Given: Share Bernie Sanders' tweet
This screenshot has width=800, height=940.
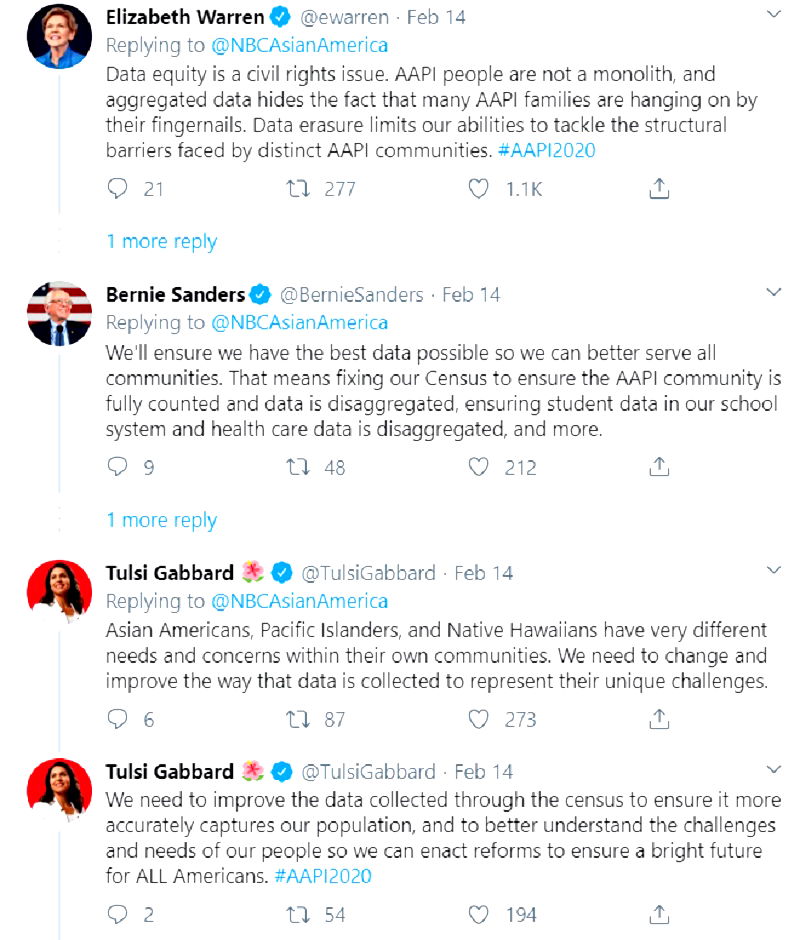Looking at the screenshot, I should tap(659, 466).
